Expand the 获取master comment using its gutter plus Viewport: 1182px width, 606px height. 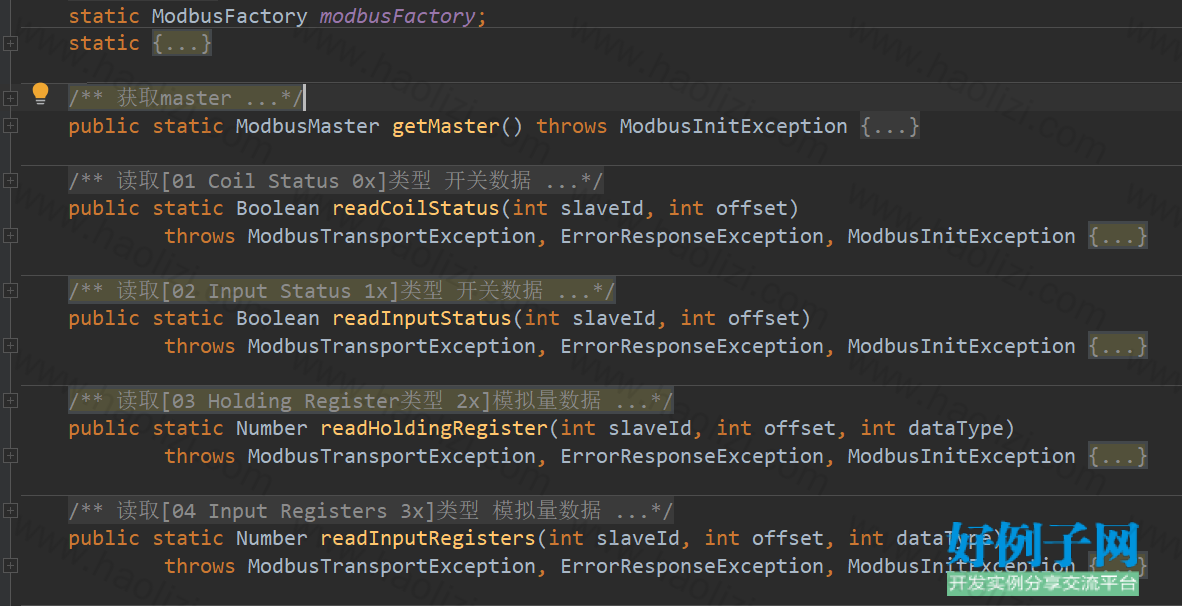tap(10, 98)
